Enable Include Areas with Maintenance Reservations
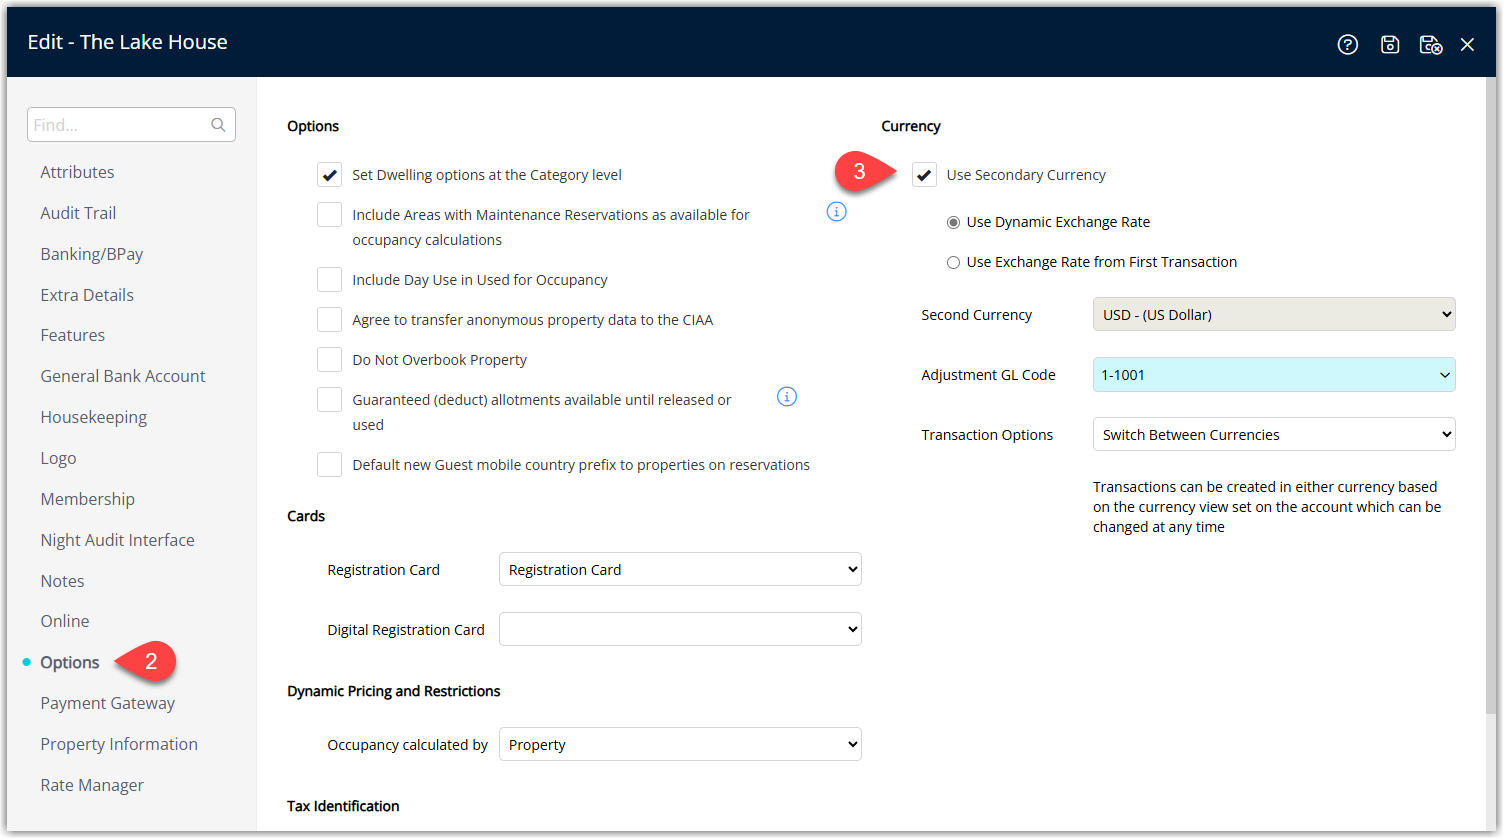This screenshot has width=1504, height=839. point(329,215)
